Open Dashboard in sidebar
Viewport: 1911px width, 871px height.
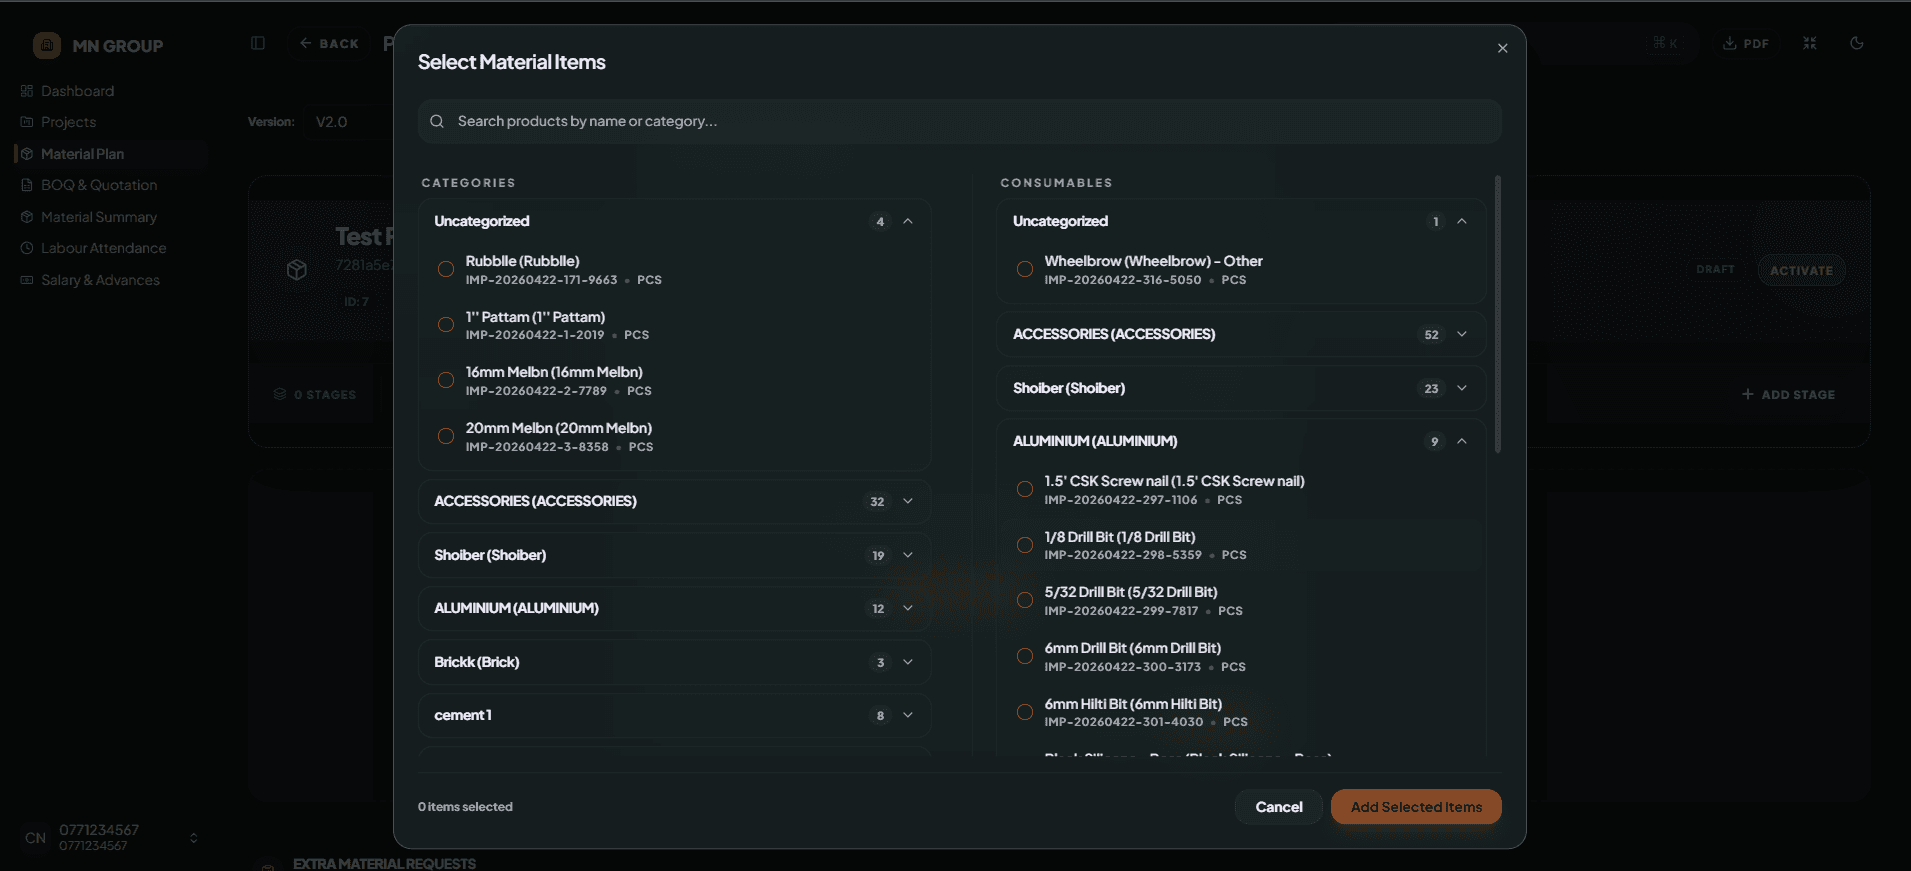click(x=77, y=91)
